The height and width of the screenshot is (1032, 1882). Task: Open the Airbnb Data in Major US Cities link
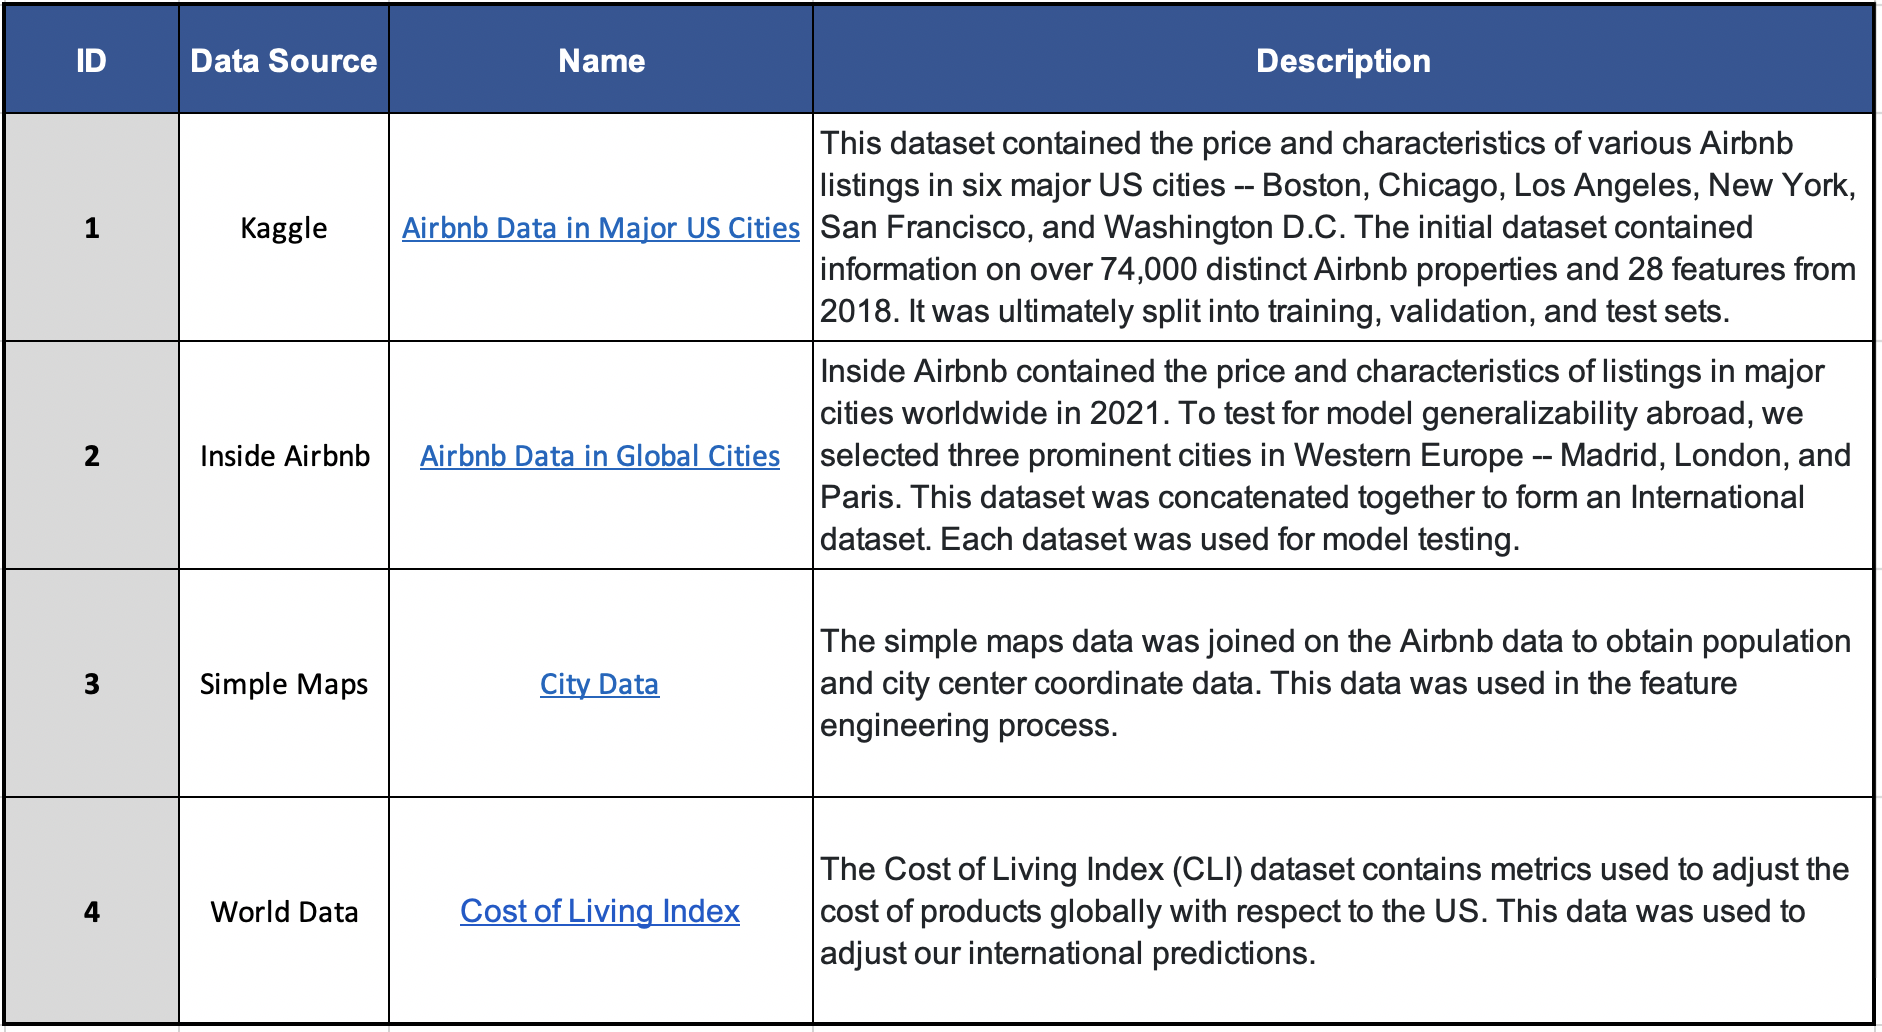[600, 228]
